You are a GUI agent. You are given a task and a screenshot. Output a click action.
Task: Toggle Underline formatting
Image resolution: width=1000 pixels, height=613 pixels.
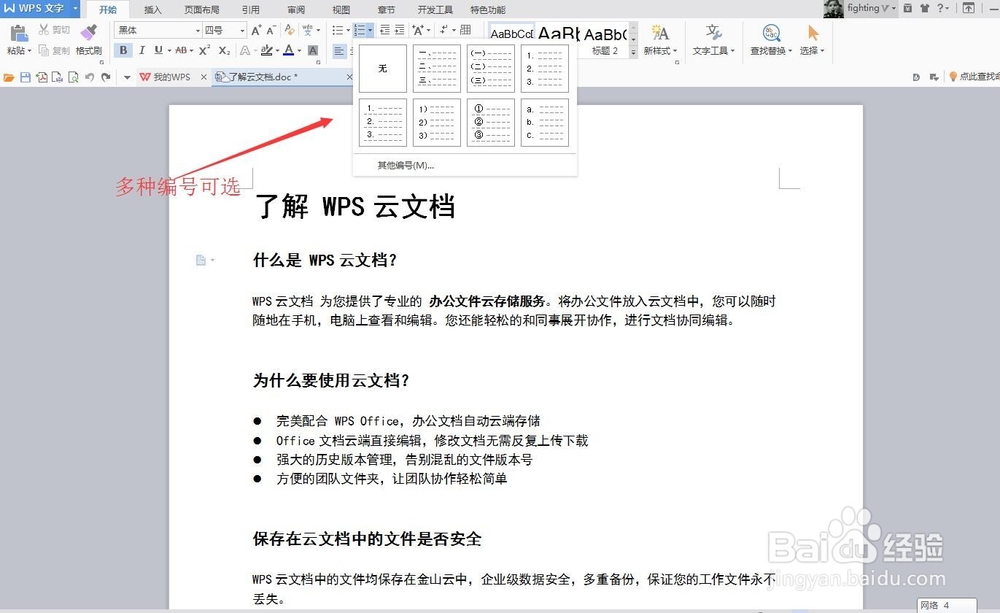[x=158, y=50]
